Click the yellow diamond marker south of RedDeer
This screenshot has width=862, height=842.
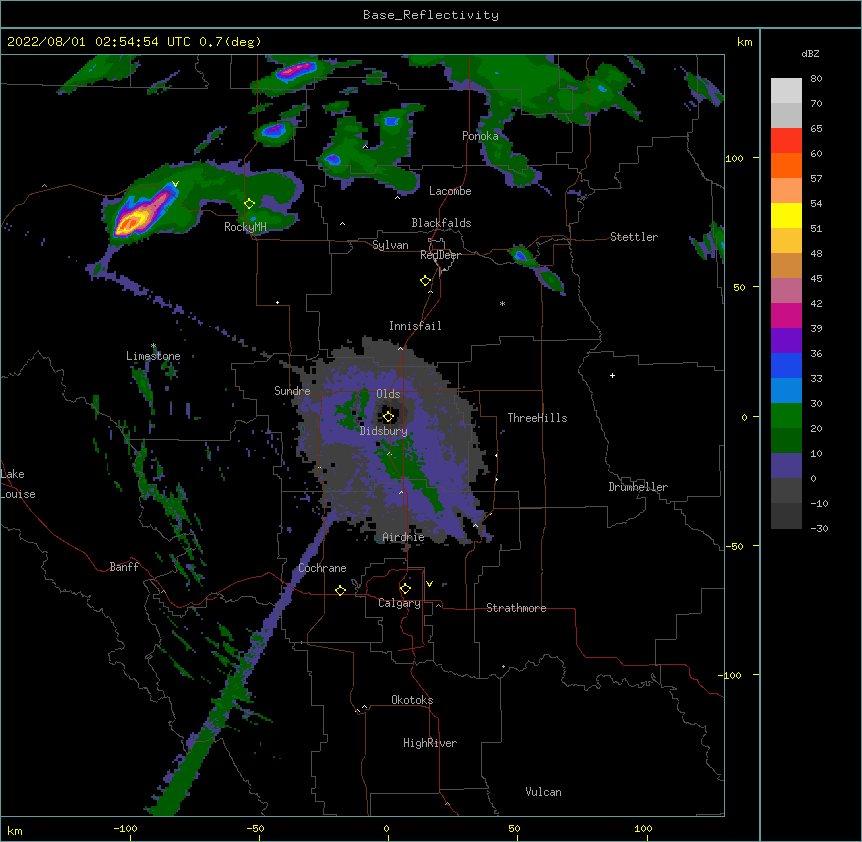(426, 281)
